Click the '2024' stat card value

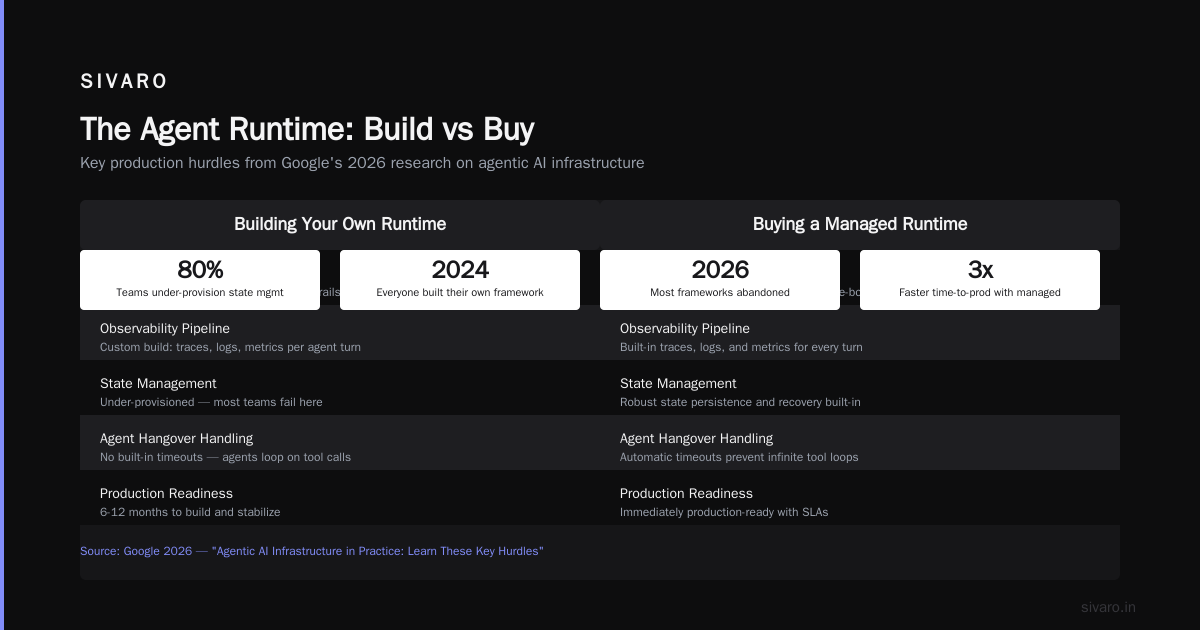(x=460, y=270)
